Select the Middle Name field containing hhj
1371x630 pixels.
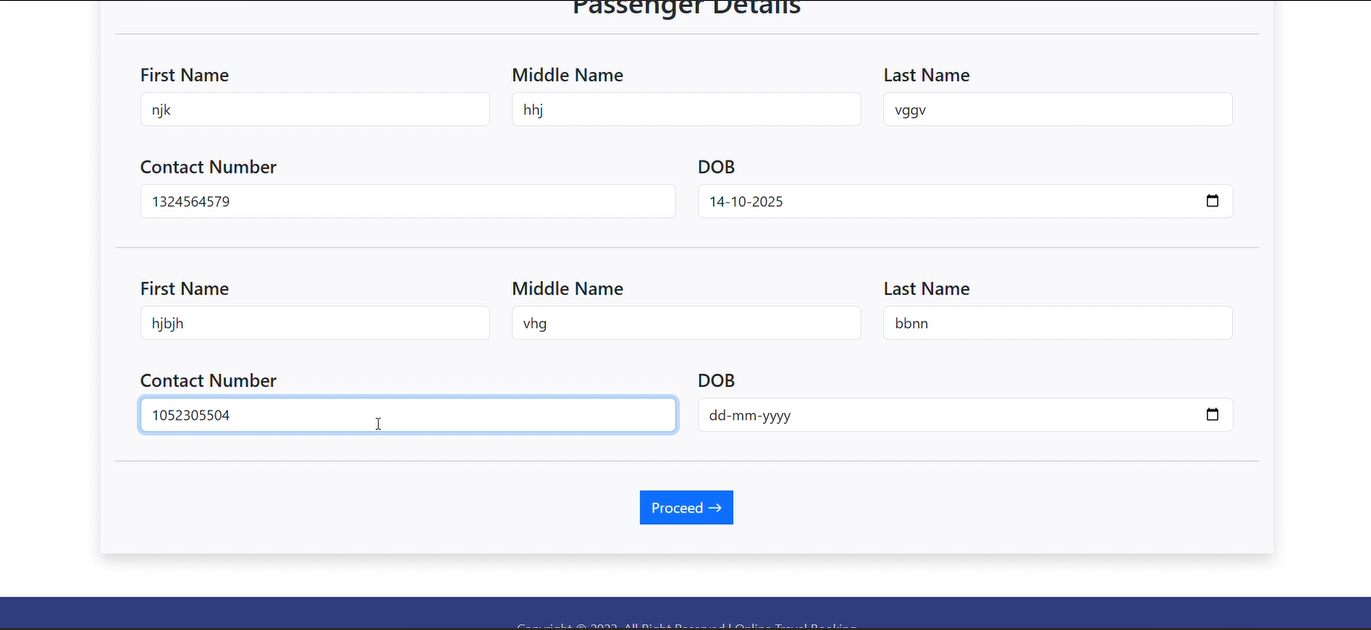click(x=686, y=109)
